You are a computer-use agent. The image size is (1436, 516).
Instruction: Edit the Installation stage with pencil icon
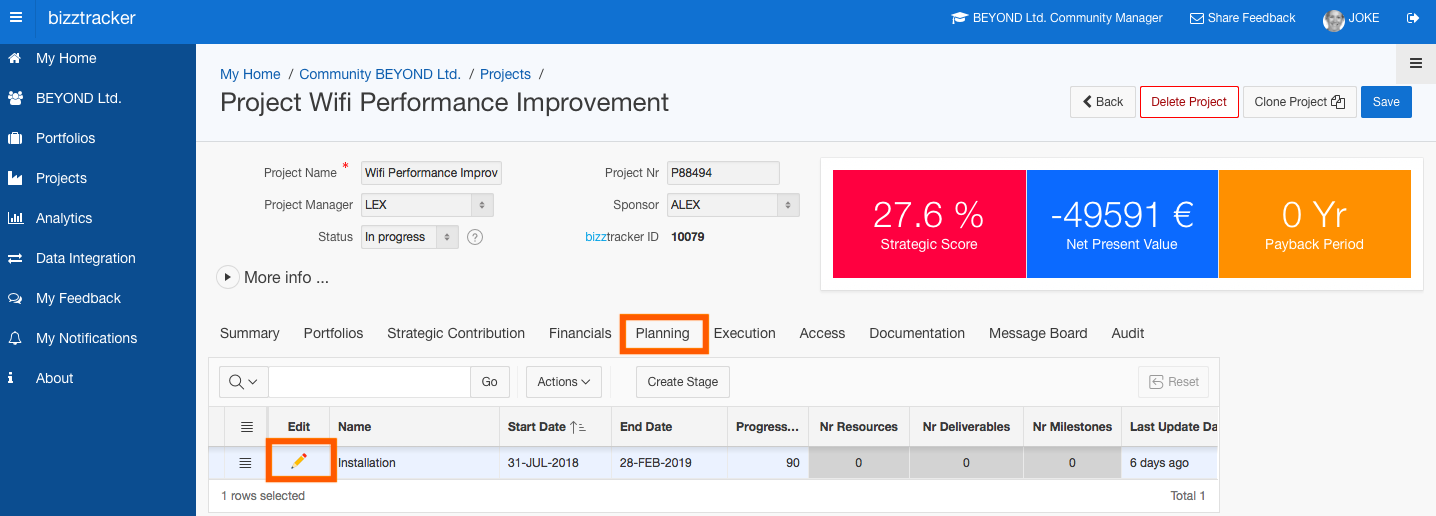point(298,461)
